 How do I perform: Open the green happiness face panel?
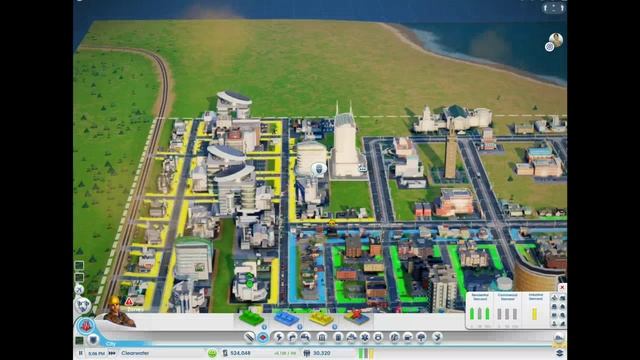(212, 353)
